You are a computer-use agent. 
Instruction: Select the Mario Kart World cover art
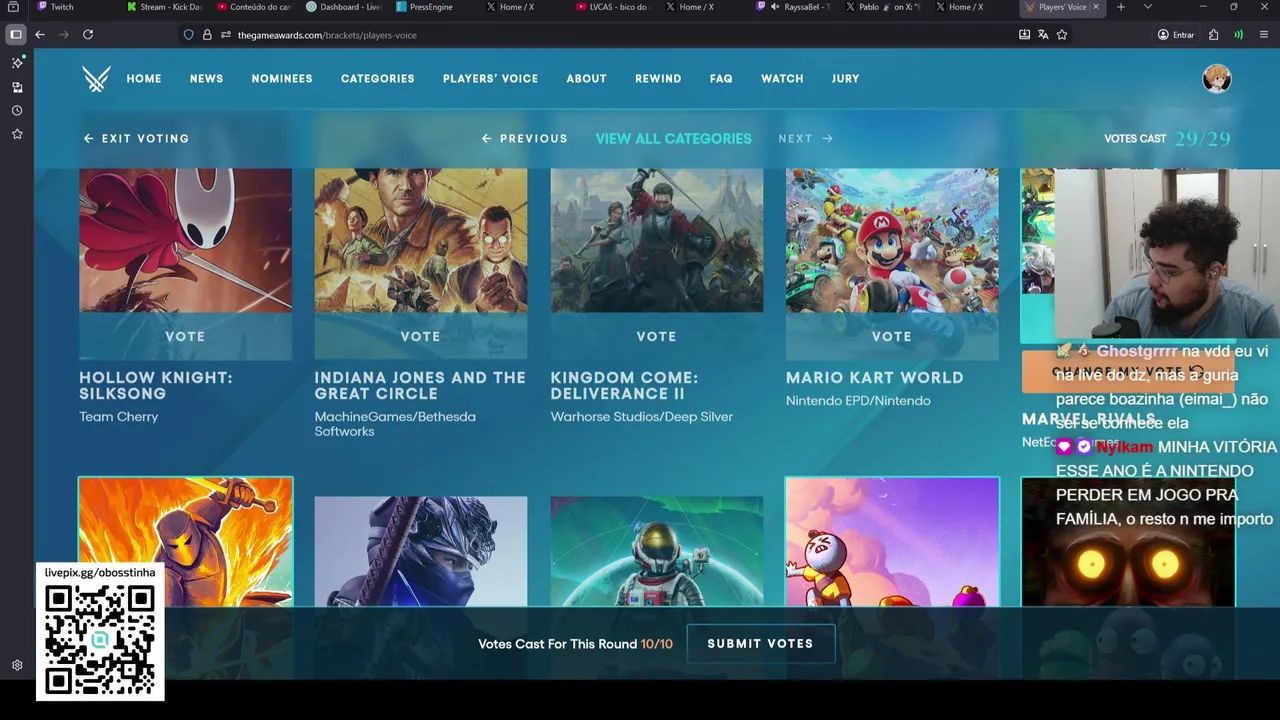(892, 241)
